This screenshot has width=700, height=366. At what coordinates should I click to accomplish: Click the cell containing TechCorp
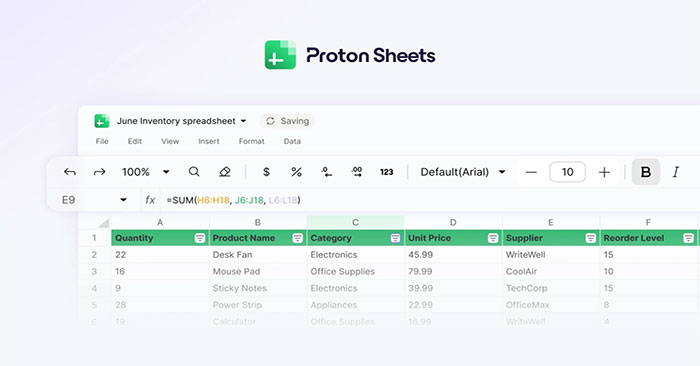[551, 288]
